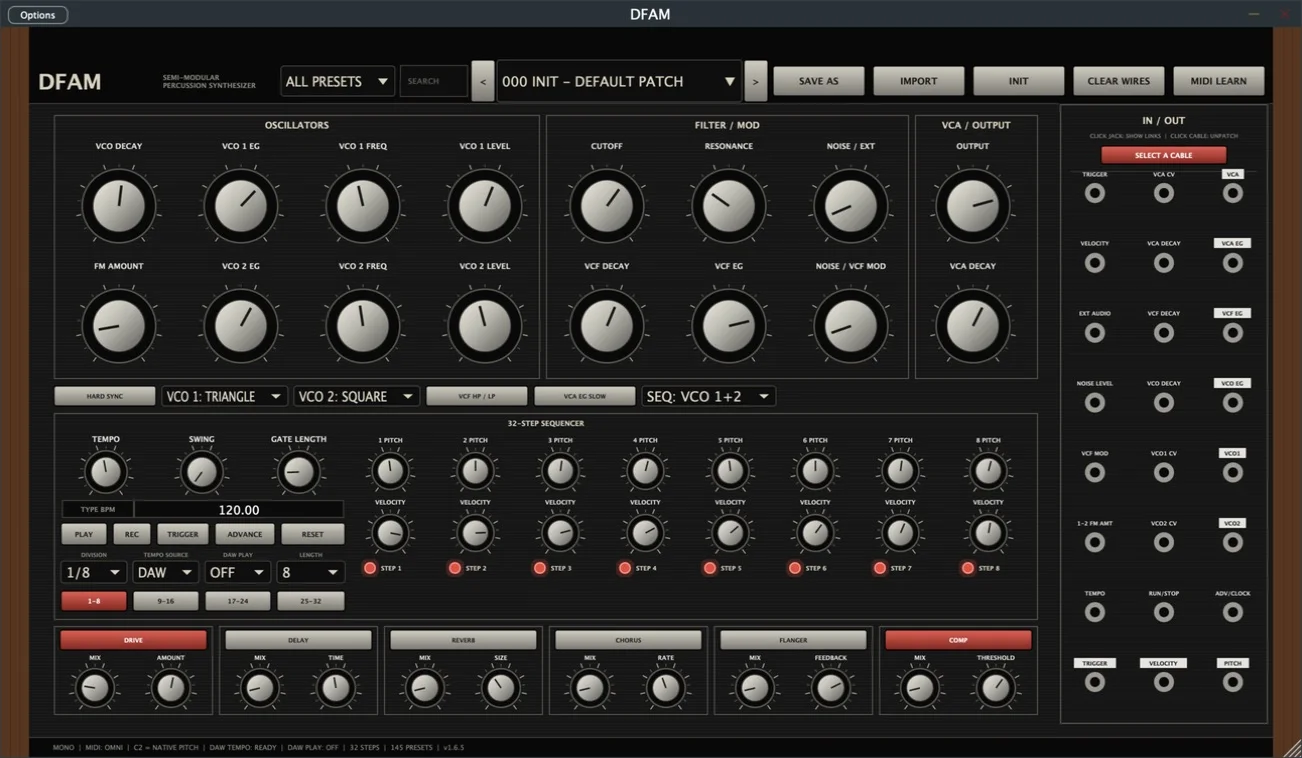
Task: Switch to steps 25-32 page
Action: point(311,601)
